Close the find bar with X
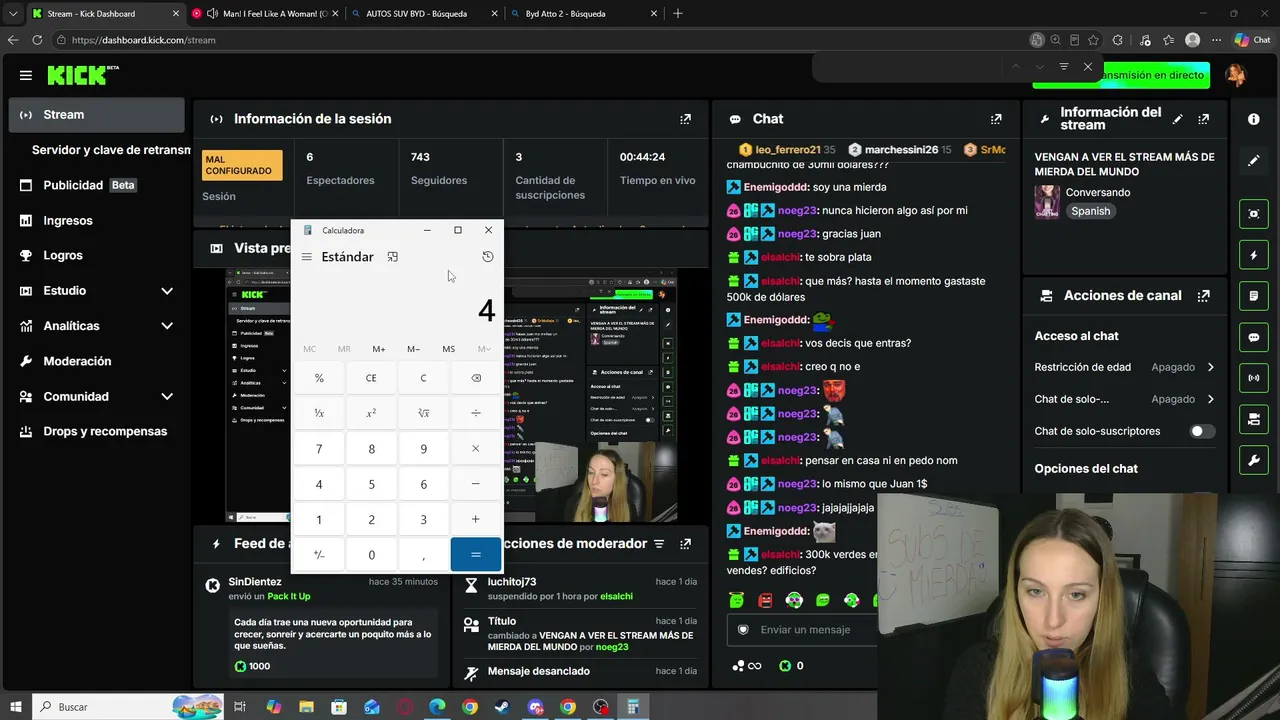 point(1088,67)
